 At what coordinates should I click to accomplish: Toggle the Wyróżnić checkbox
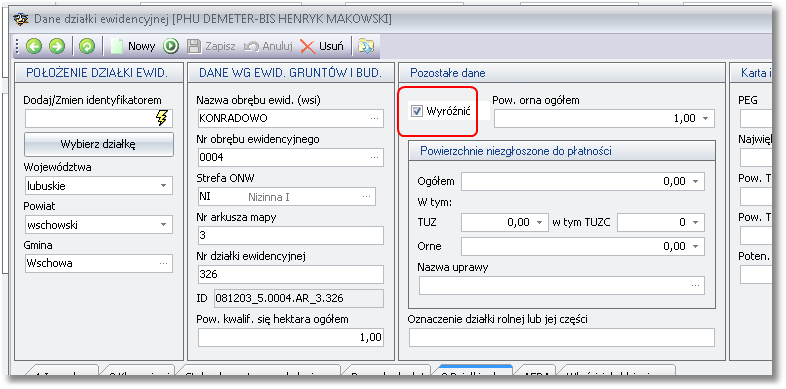click(416, 111)
